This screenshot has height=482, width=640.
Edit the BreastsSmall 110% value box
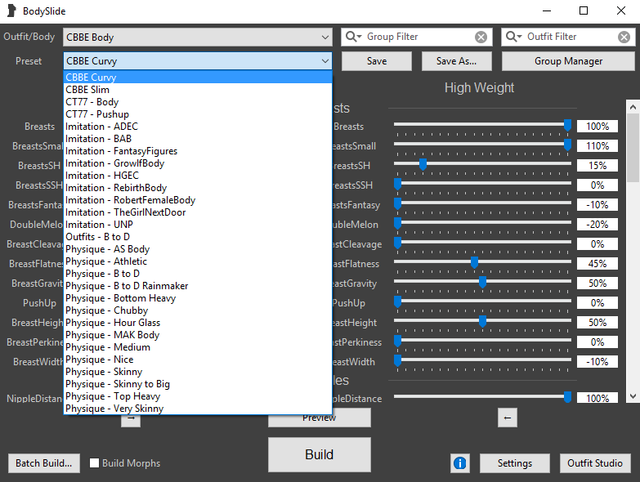tap(597, 146)
